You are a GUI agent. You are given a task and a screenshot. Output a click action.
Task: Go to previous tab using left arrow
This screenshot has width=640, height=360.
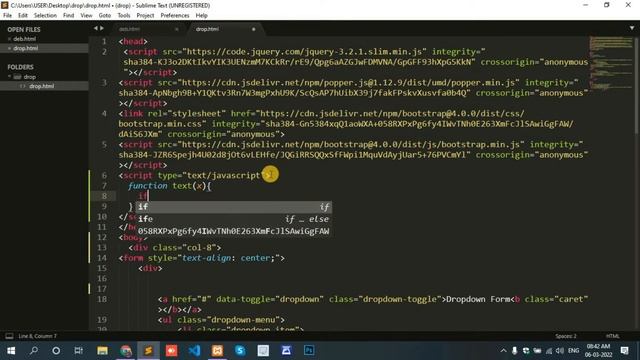coord(96,28)
